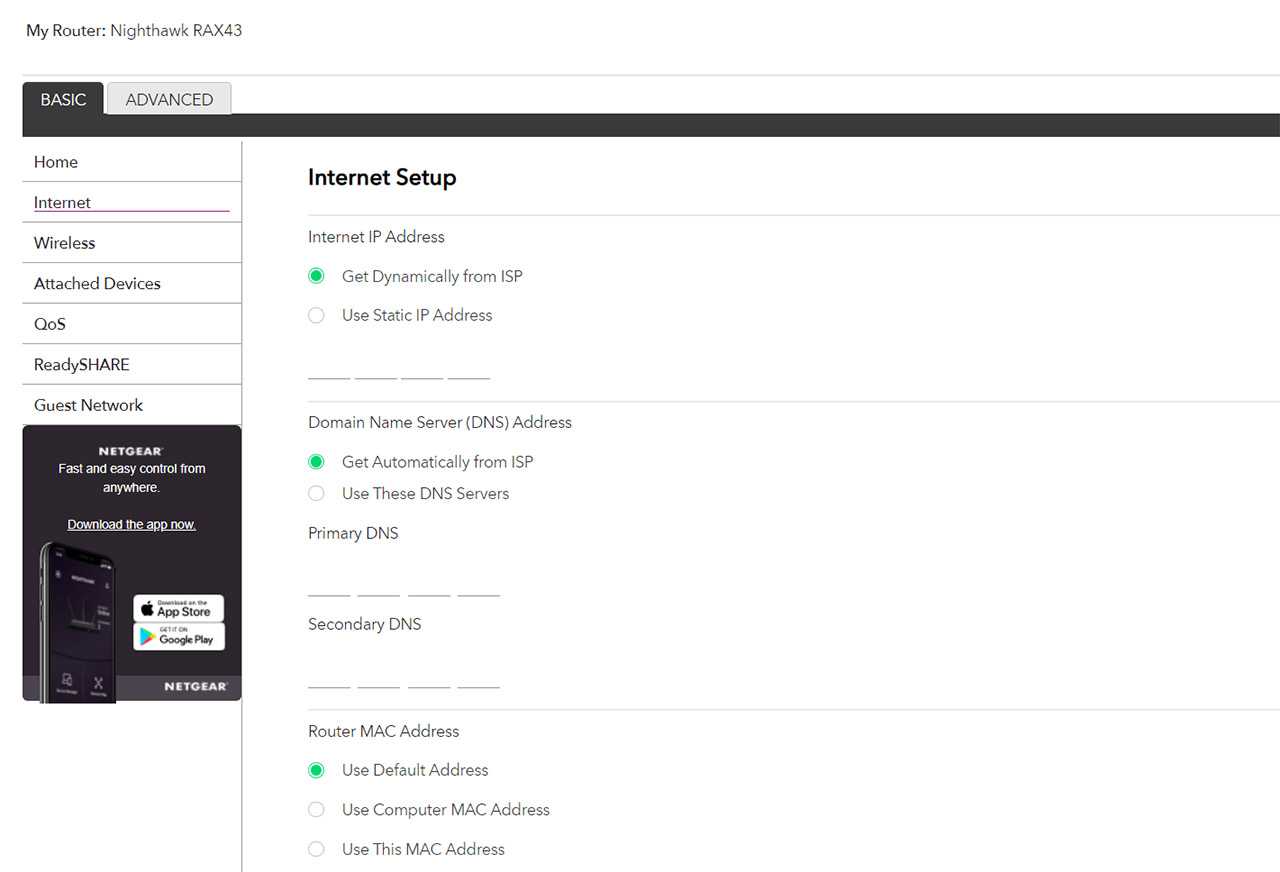1280x872 pixels.
Task: Click the App Store download badge
Action: coord(179,608)
